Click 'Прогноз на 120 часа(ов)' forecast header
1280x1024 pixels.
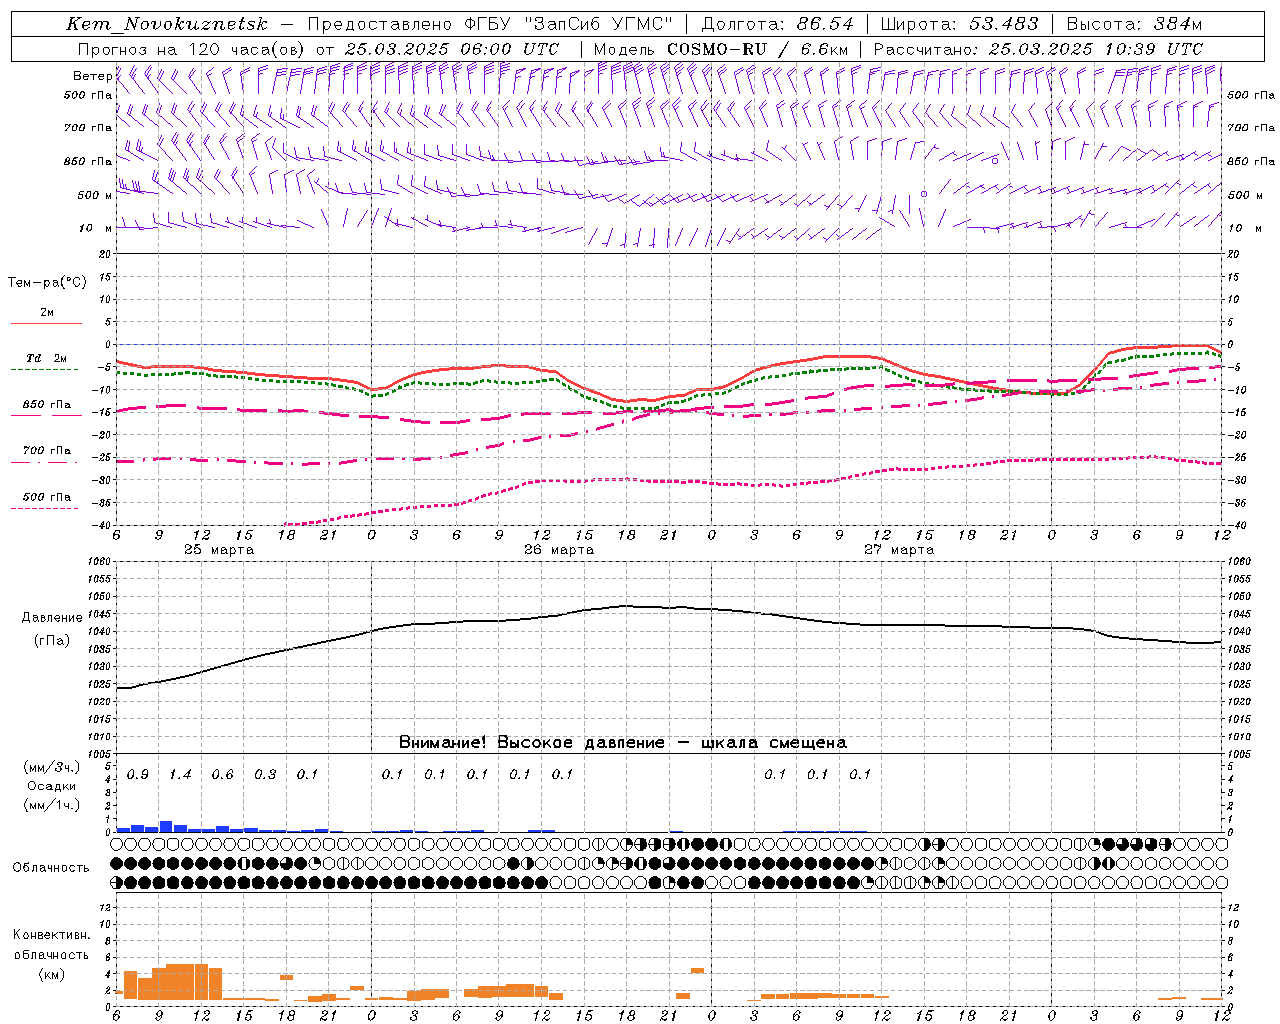click(192, 49)
